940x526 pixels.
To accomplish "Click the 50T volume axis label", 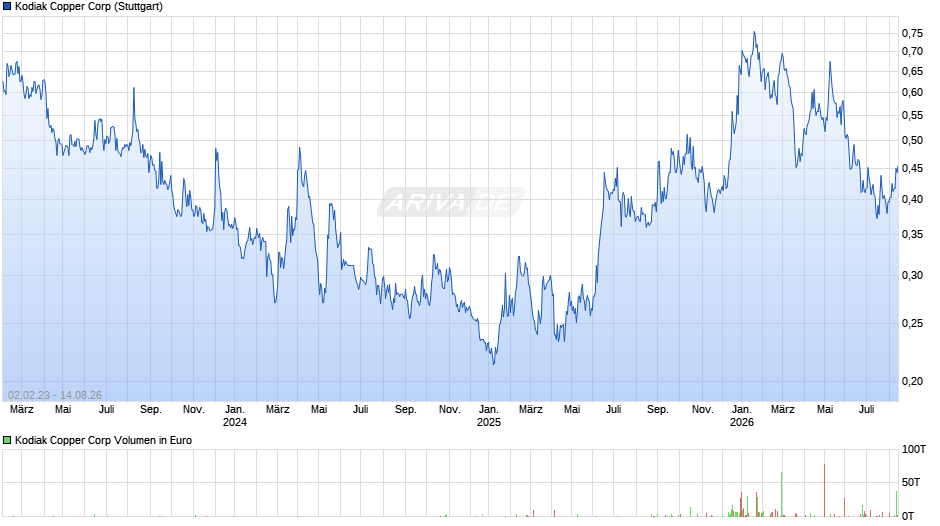I will pos(911,482).
